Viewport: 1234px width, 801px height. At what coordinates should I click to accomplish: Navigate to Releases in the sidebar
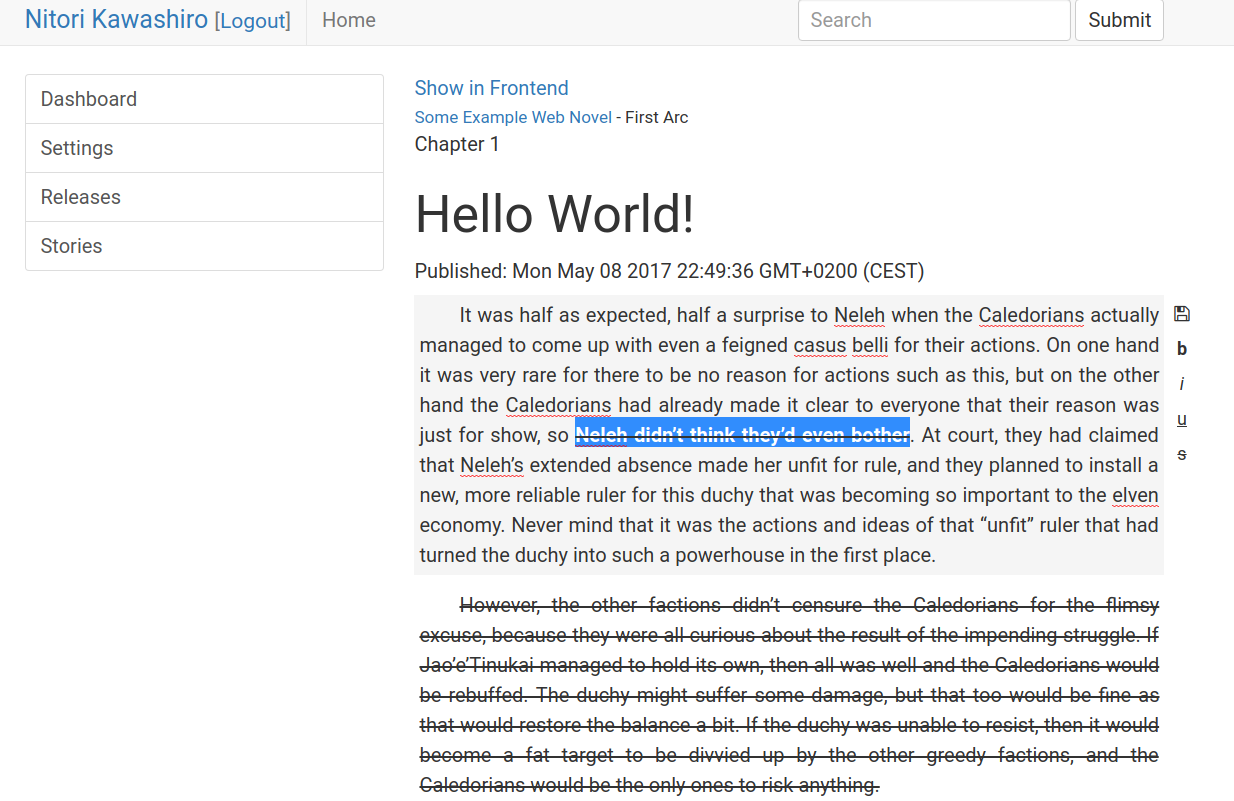coord(204,197)
